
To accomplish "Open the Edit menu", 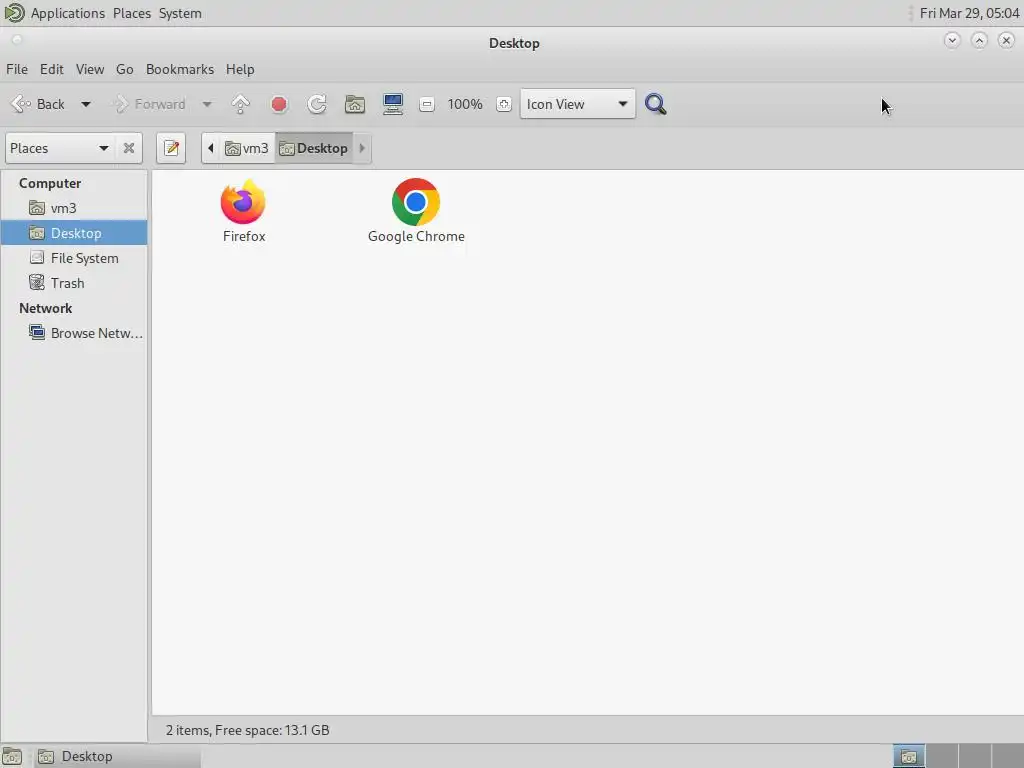I will [x=52, y=69].
